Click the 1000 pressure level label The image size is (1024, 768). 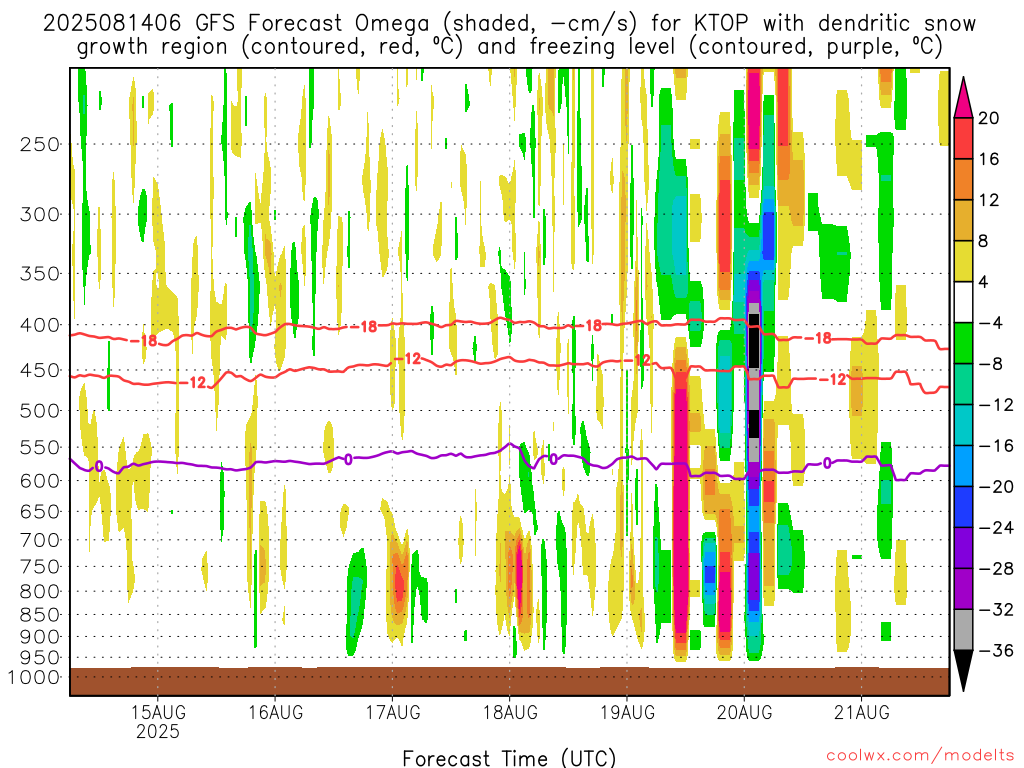pos(34,677)
